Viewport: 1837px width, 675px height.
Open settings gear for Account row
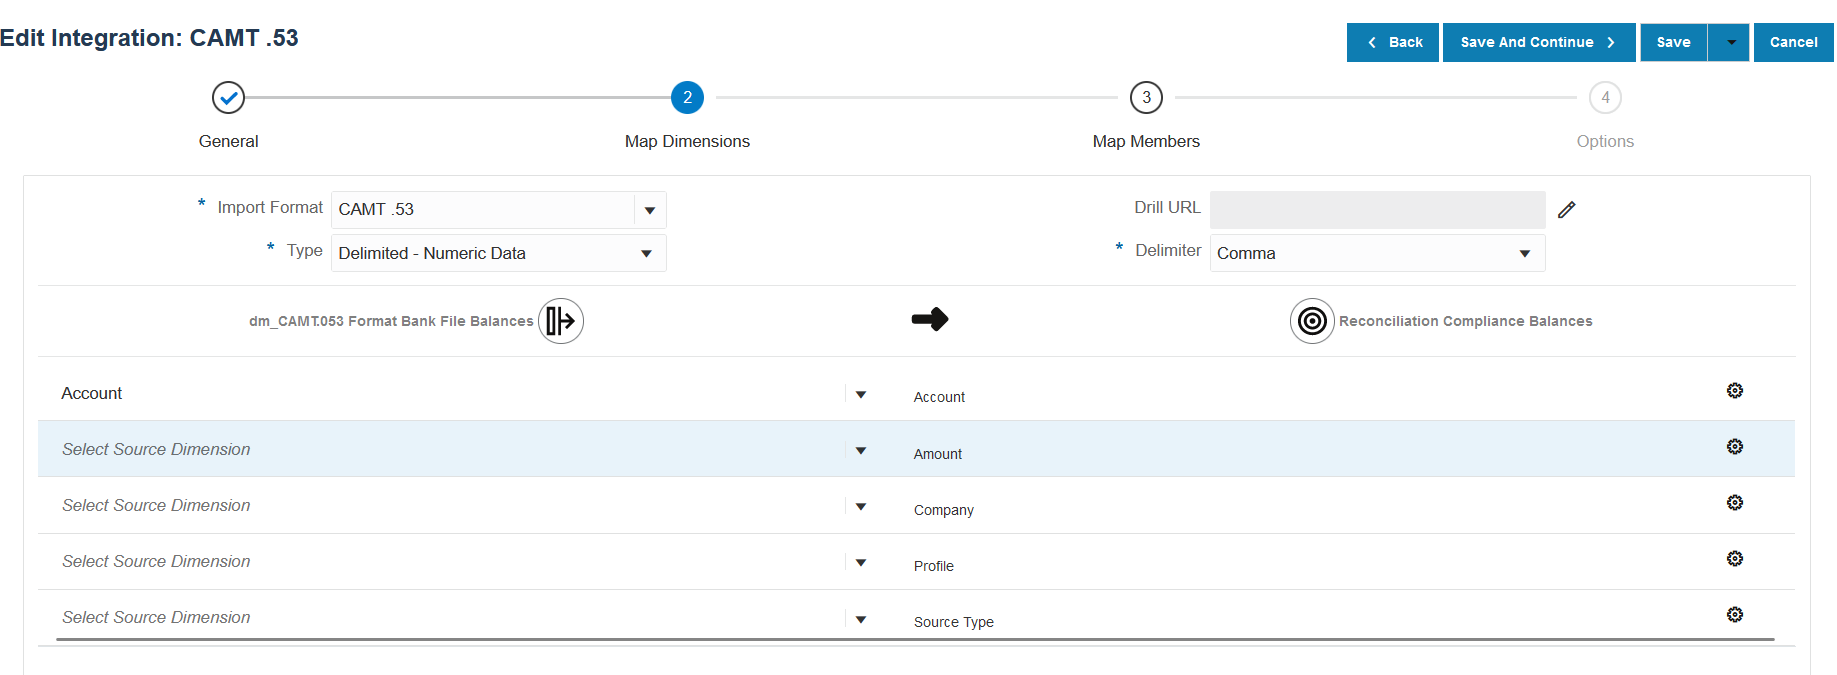click(x=1734, y=390)
